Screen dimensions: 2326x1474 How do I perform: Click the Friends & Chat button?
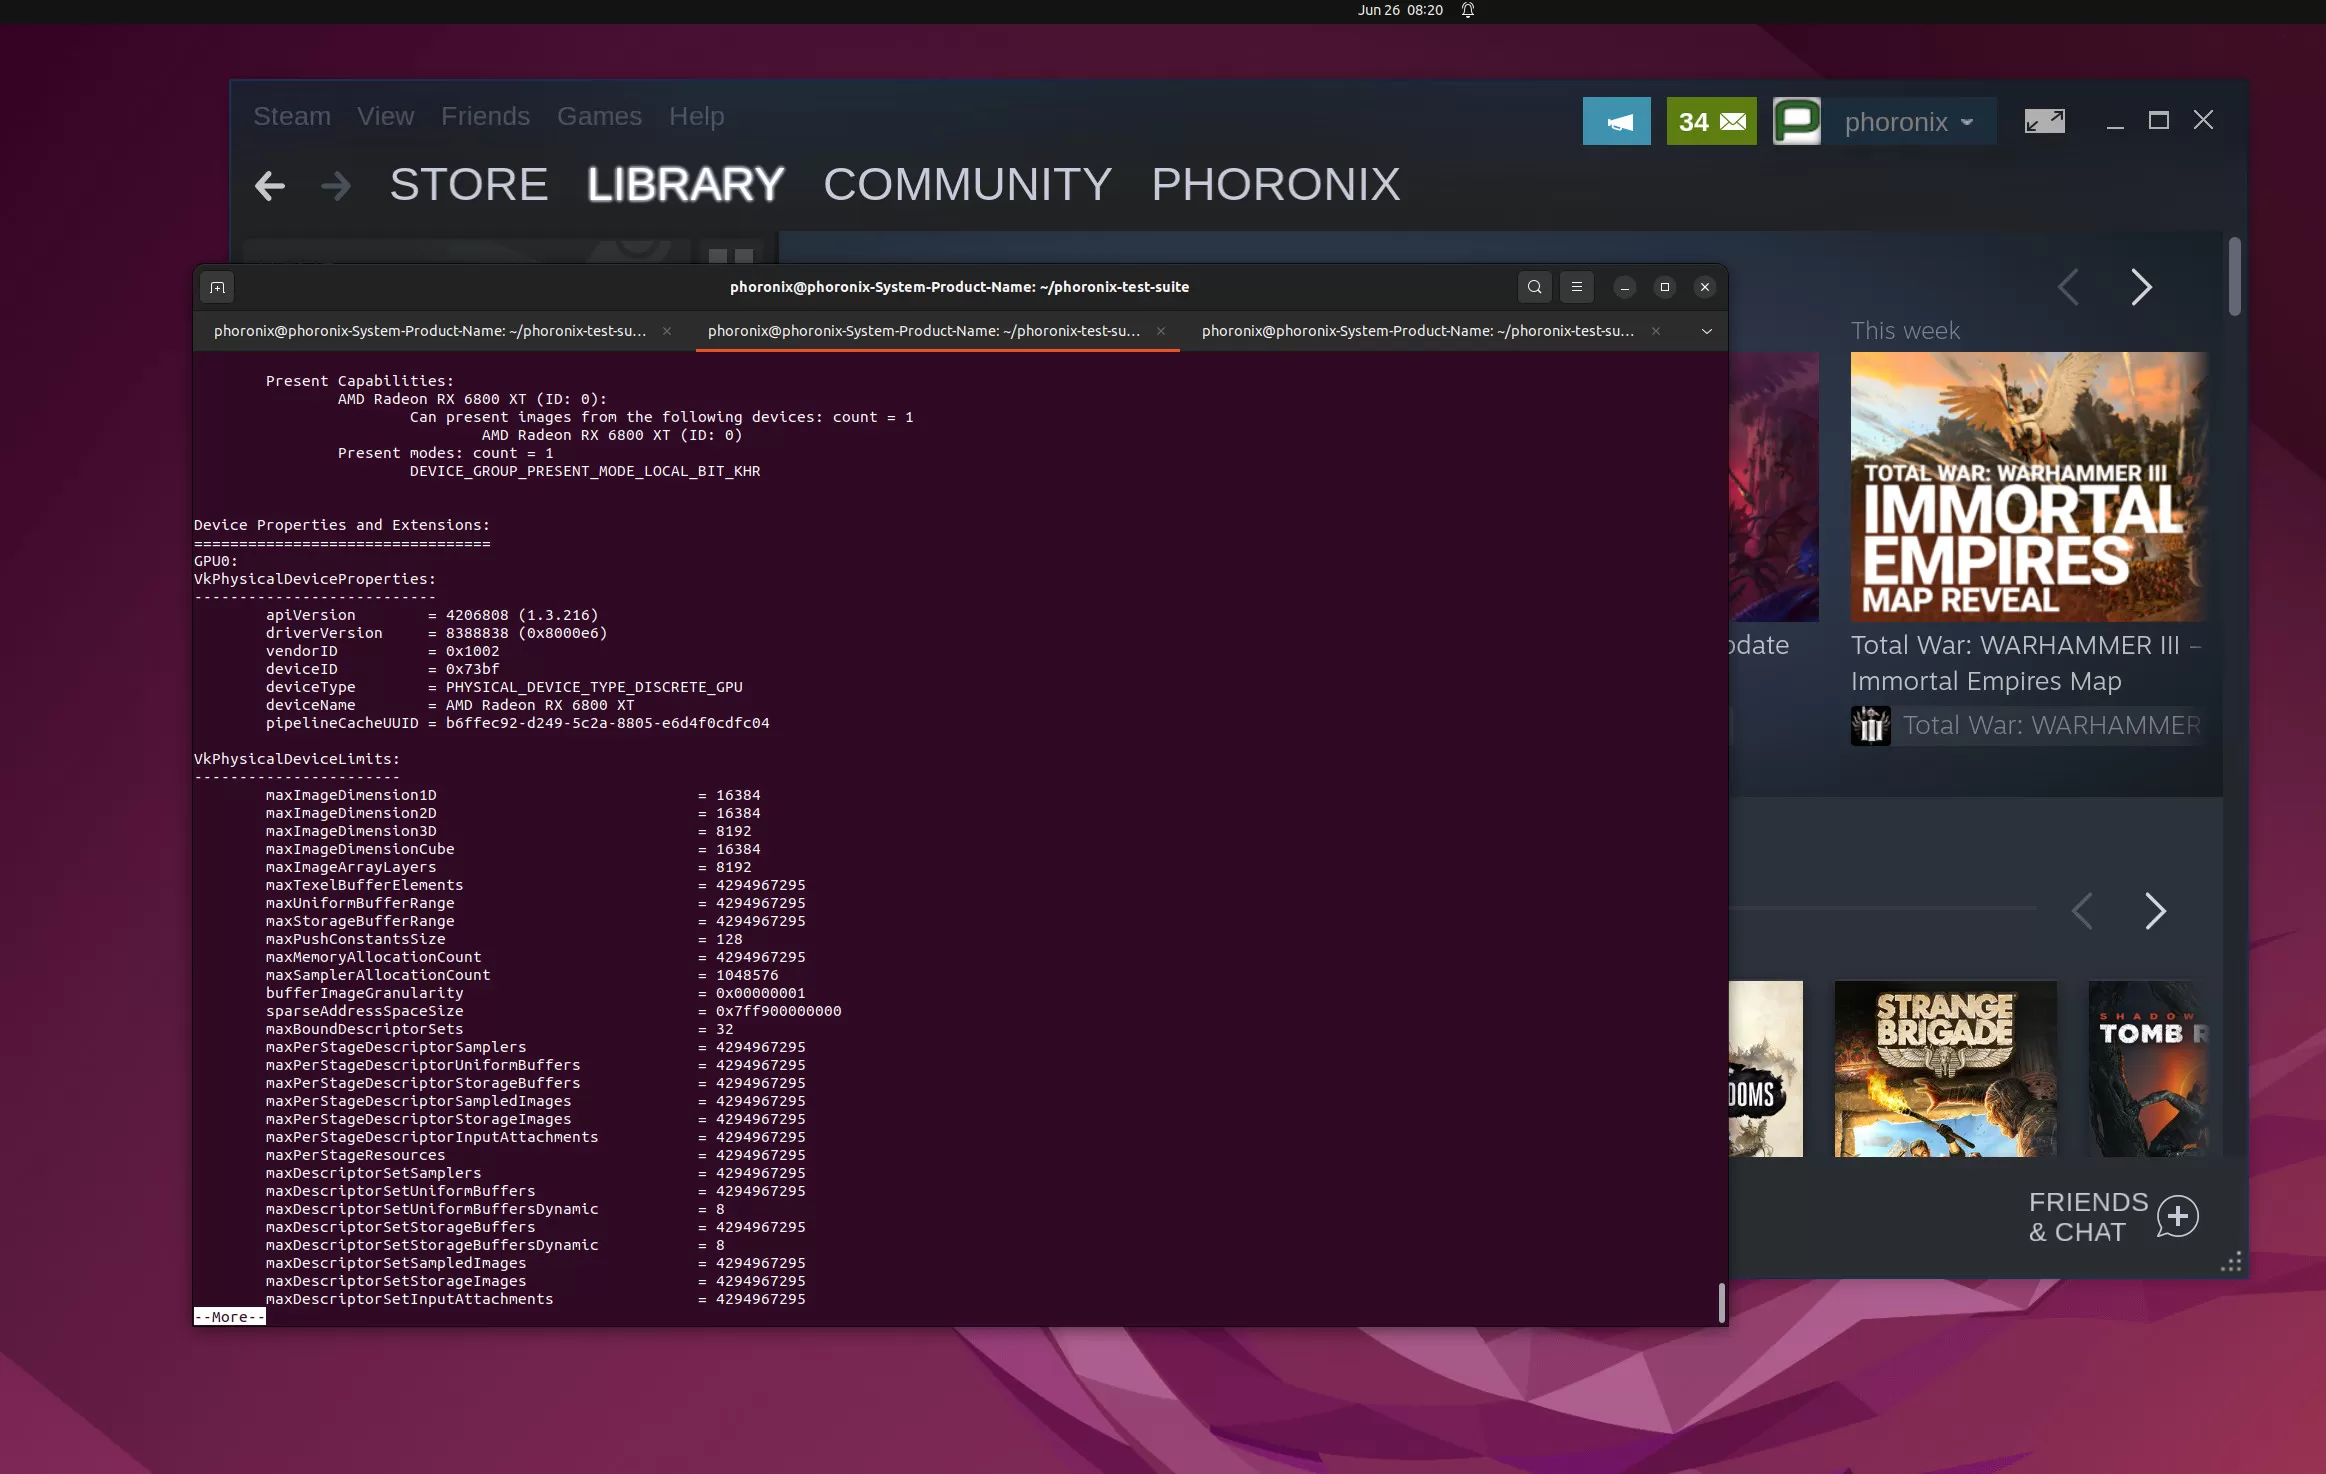(2111, 1214)
